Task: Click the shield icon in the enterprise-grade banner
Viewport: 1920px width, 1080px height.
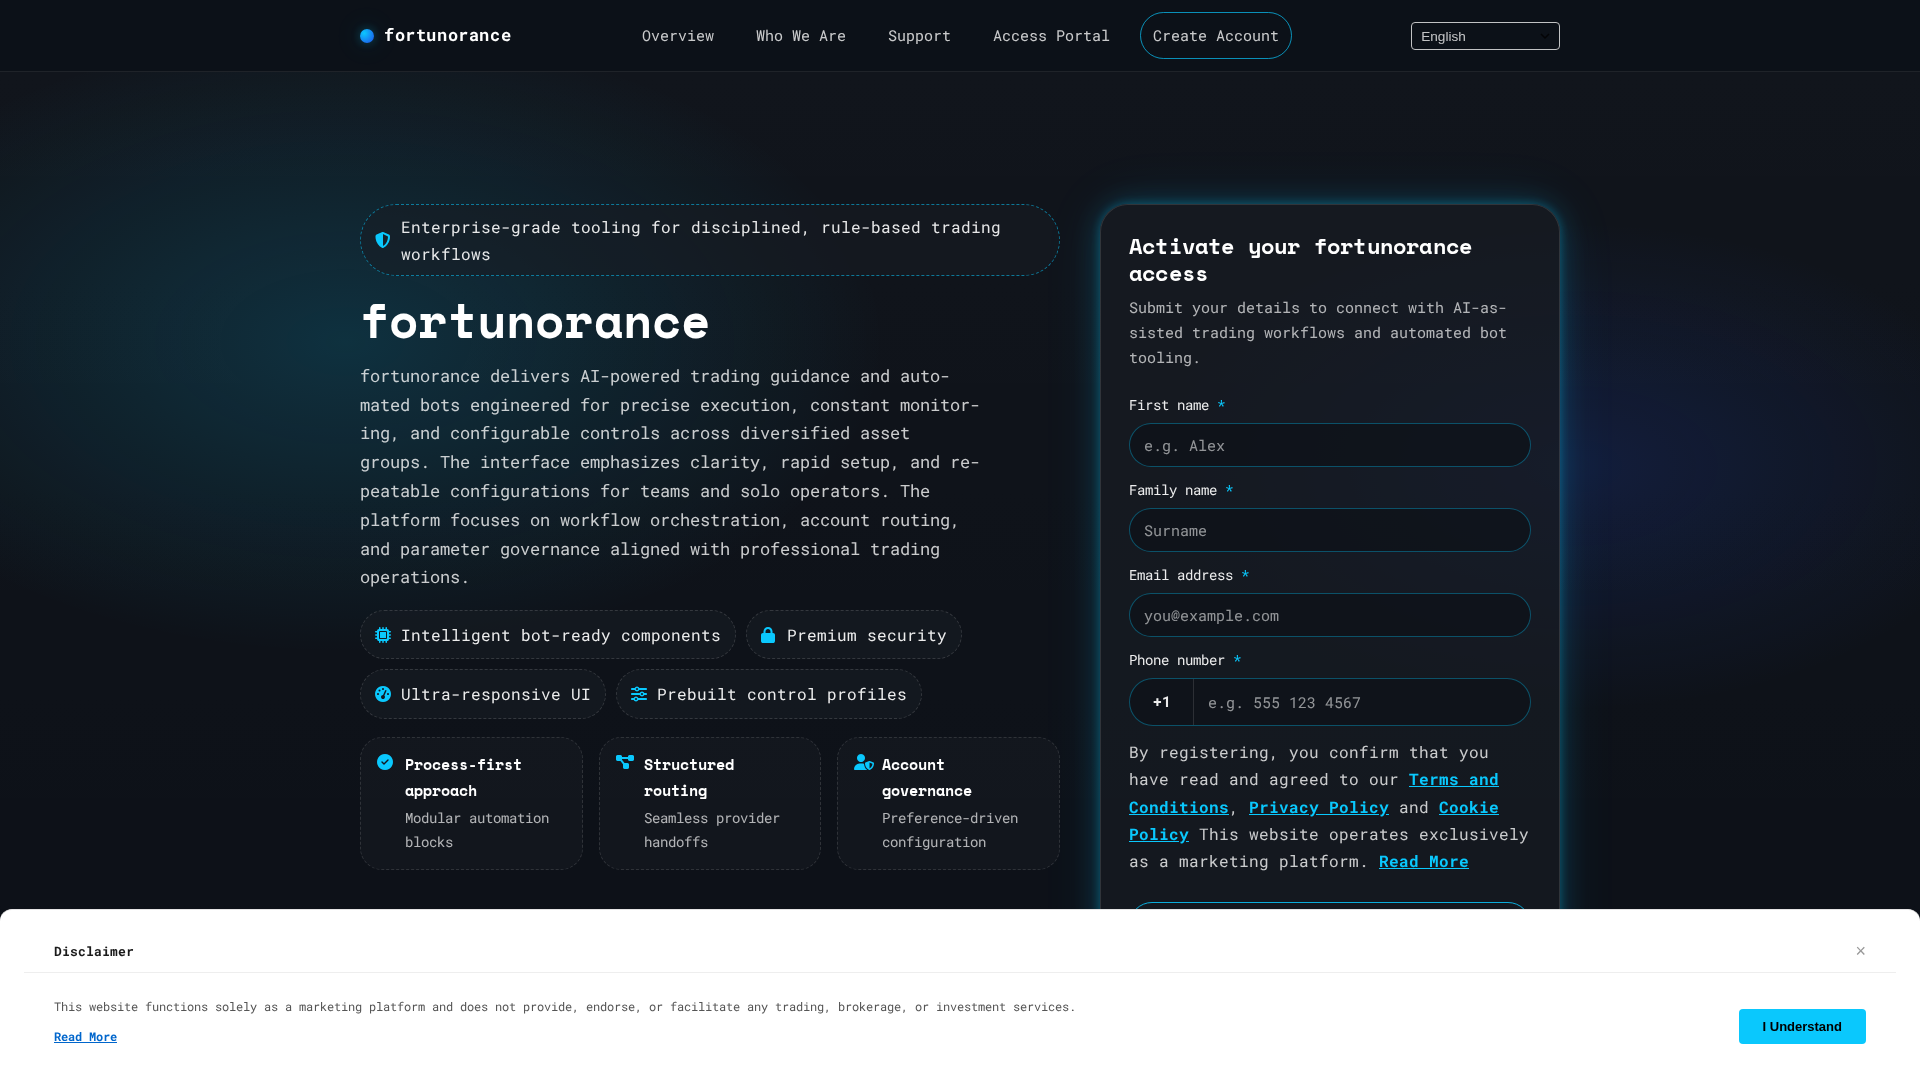Action: (383, 240)
